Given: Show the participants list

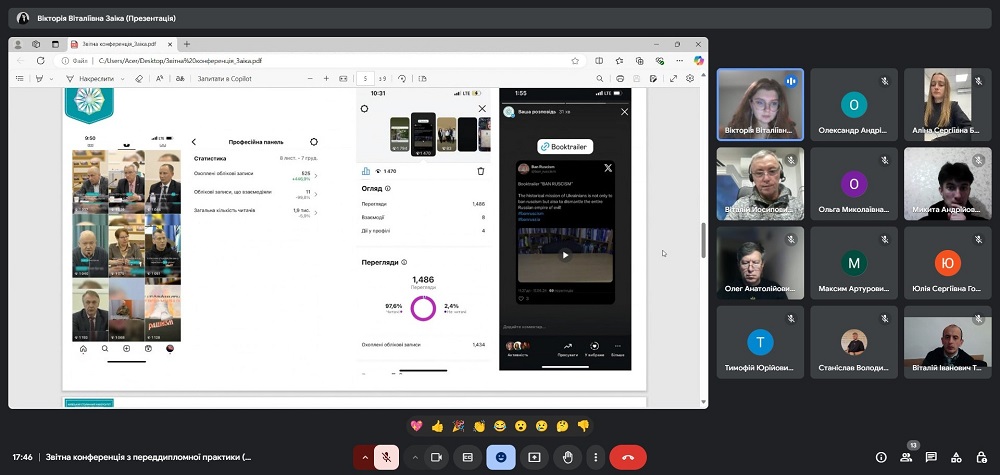Looking at the screenshot, I should click(x=906, y=457).
